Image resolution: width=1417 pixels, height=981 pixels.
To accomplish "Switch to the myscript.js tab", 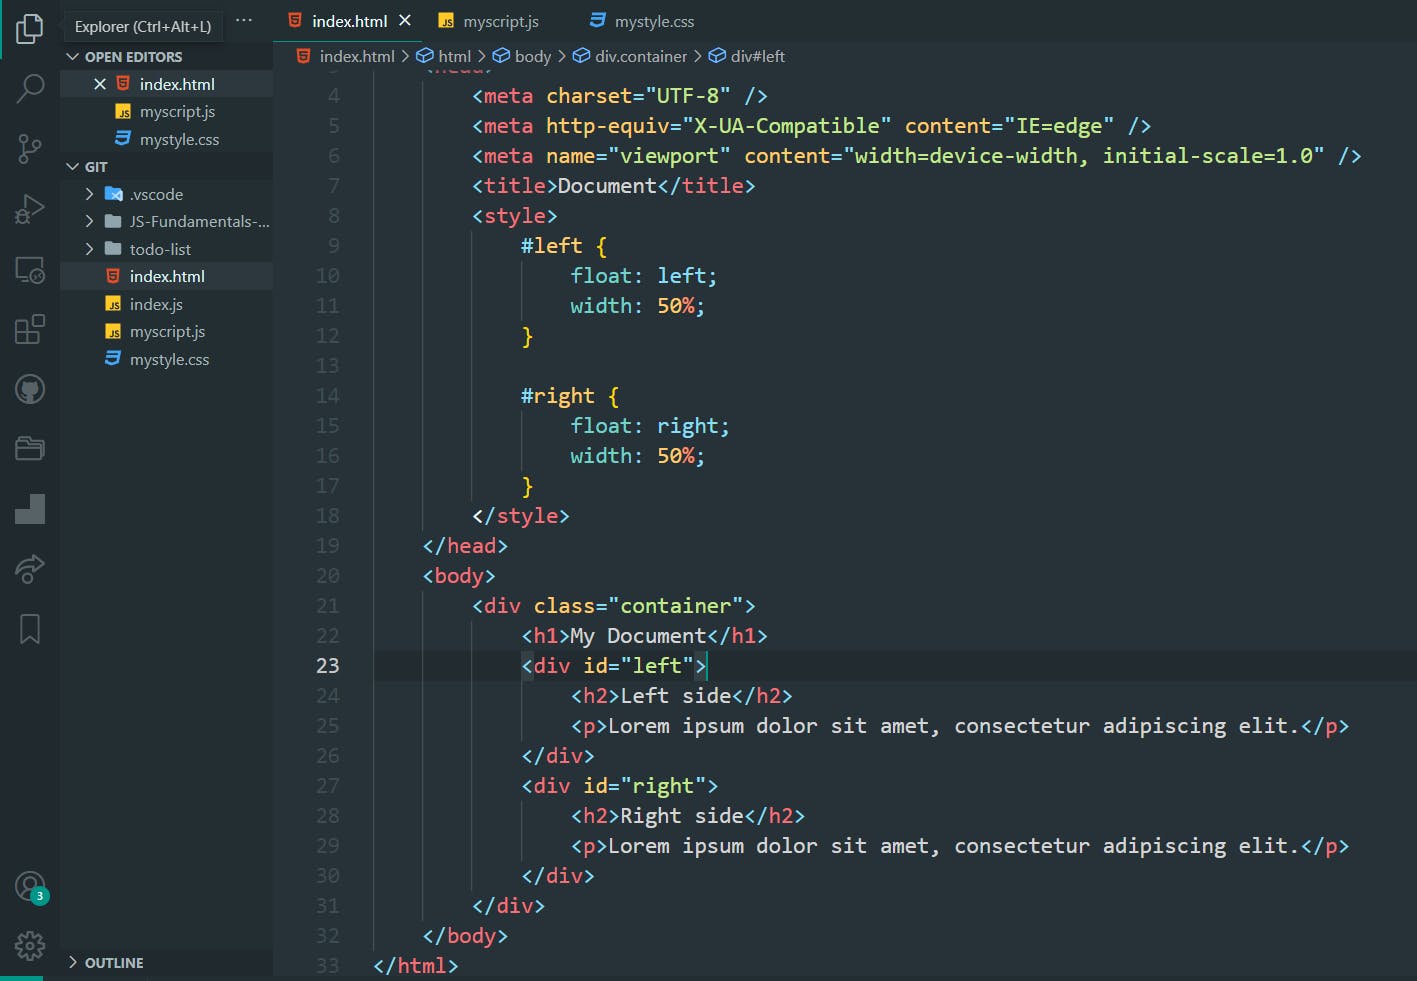I will 501,21.
